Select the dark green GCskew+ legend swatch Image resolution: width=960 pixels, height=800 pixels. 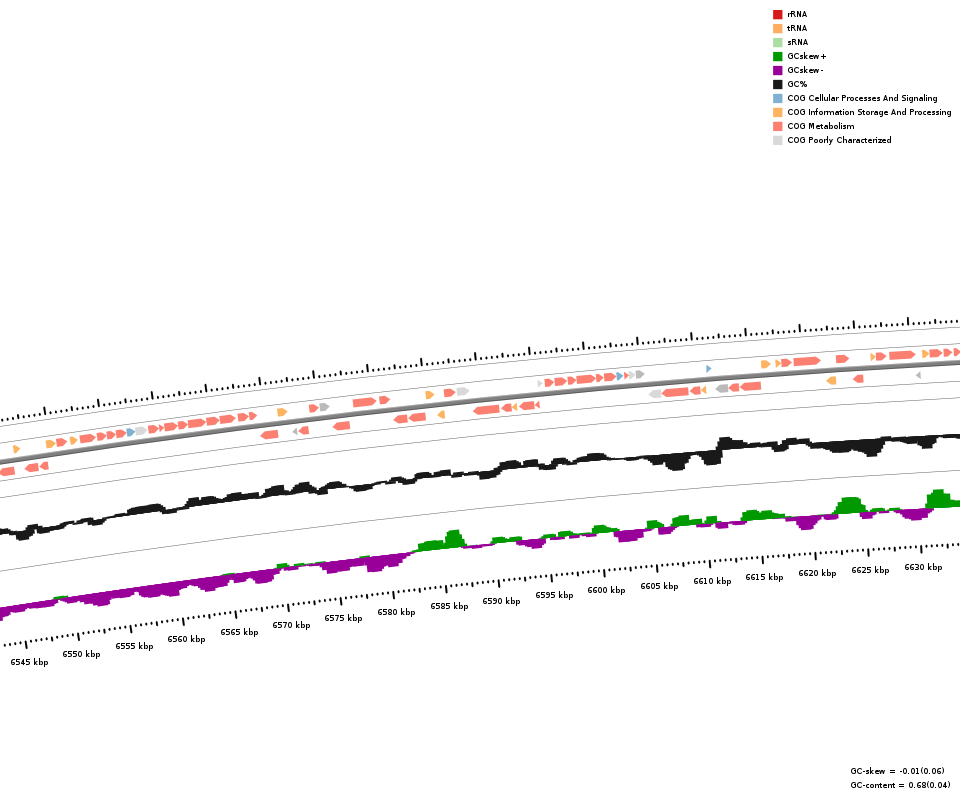(x=777, y=56)
